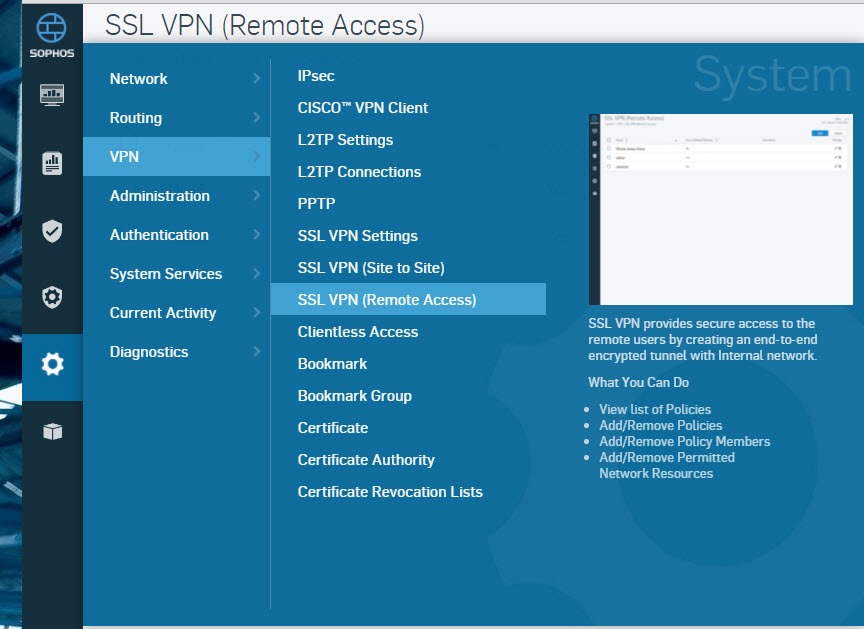Open Clientless Access
The width and height of the screenshot is (864, 629).
coord(358,332)
